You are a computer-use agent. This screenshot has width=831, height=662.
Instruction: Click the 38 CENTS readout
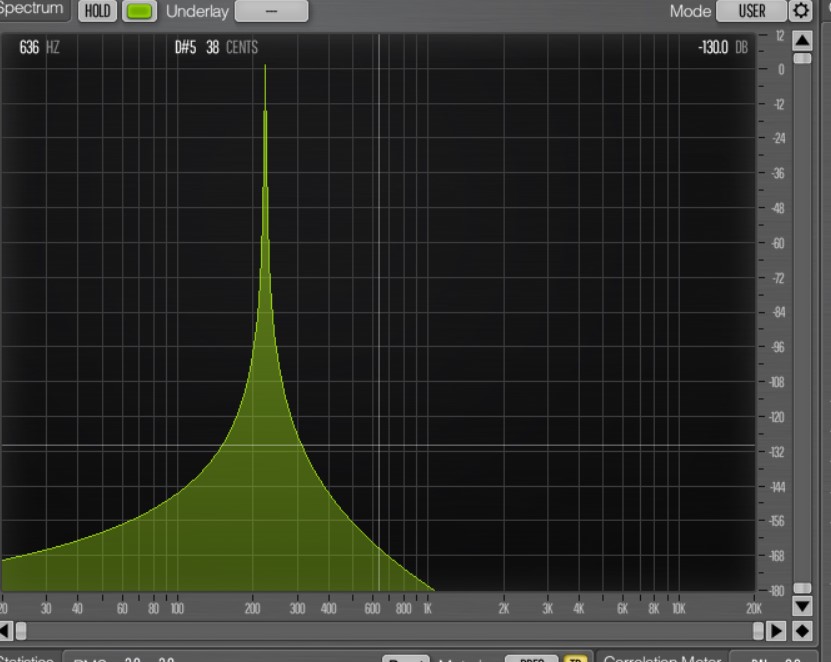(232, 48)
